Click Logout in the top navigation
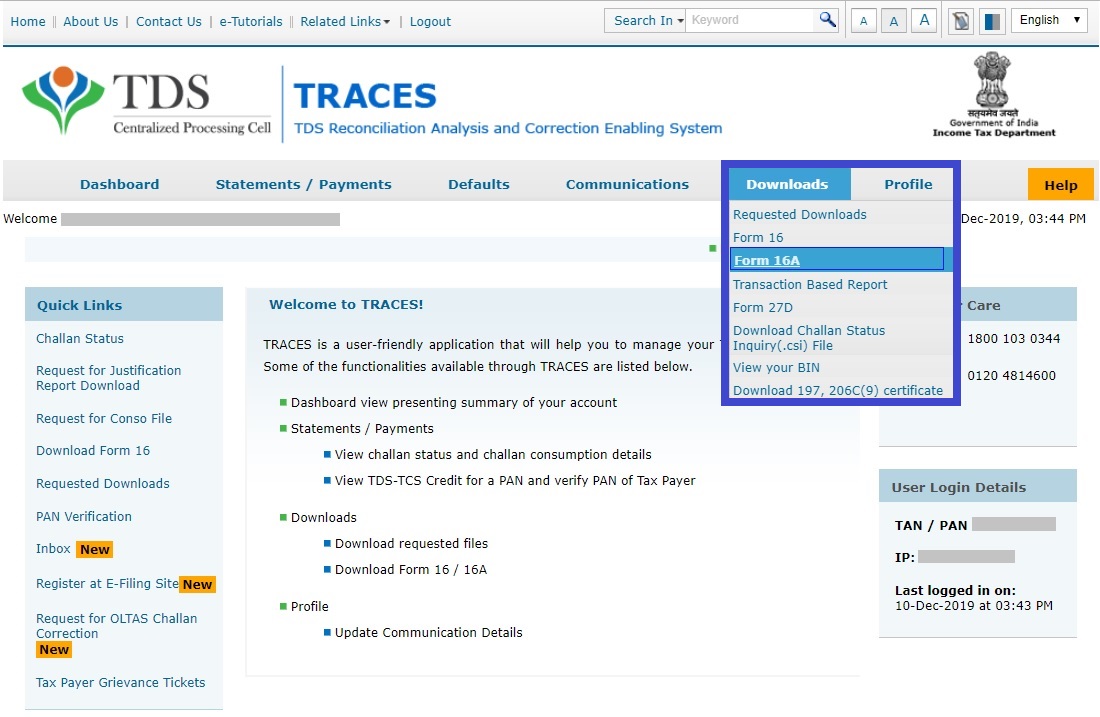 pyautogui.click(x=430, y=21)
